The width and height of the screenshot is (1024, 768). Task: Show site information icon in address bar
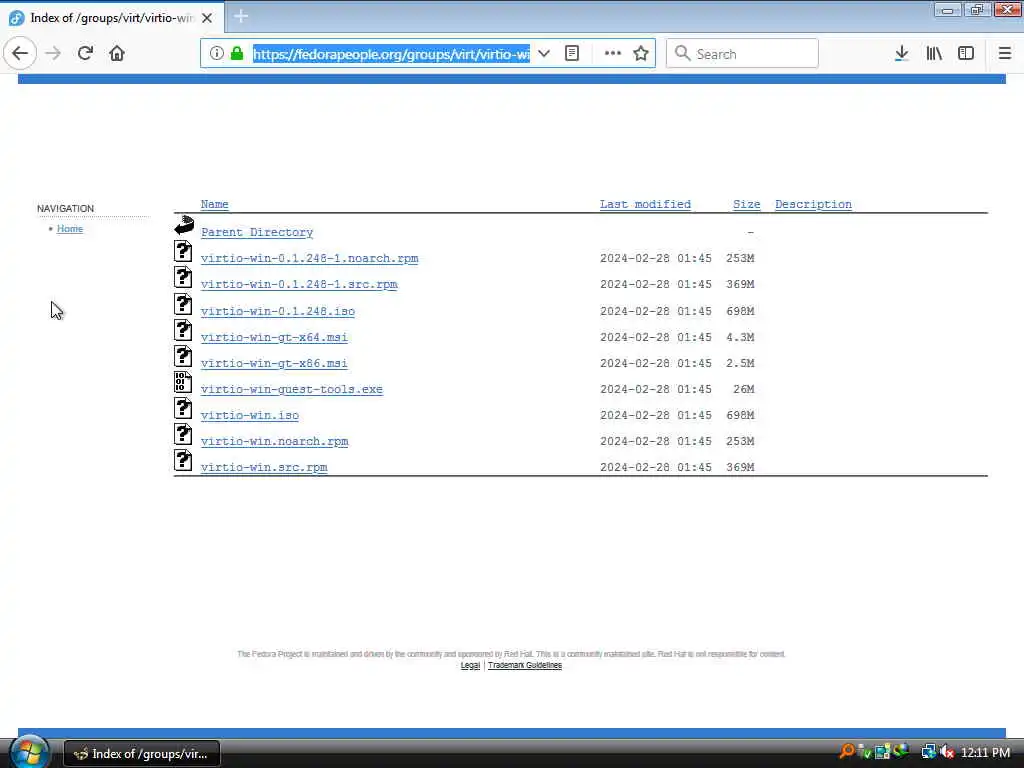(x=216, y=54)
